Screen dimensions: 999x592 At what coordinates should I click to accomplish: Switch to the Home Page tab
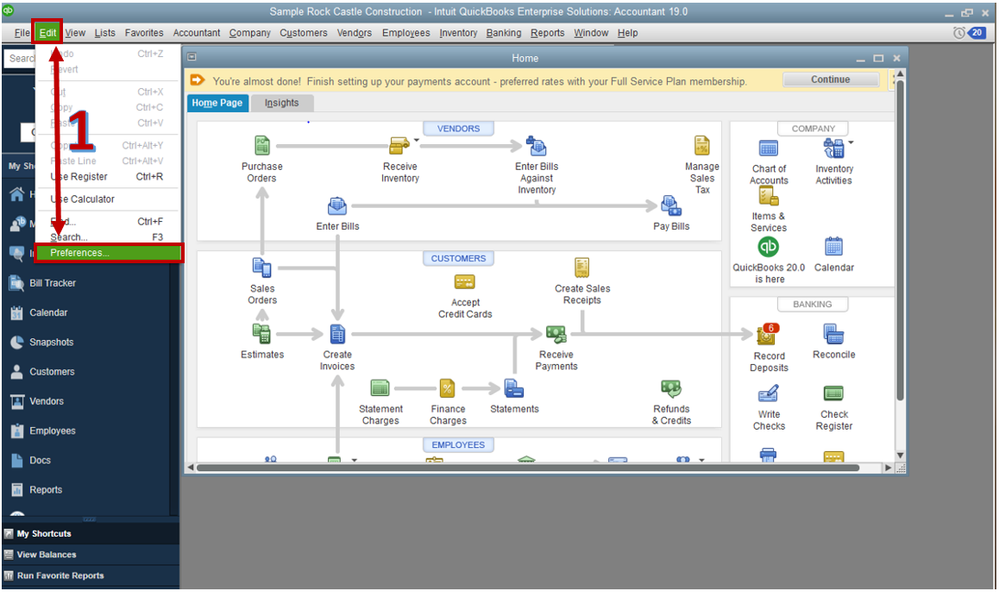[217, 103]
